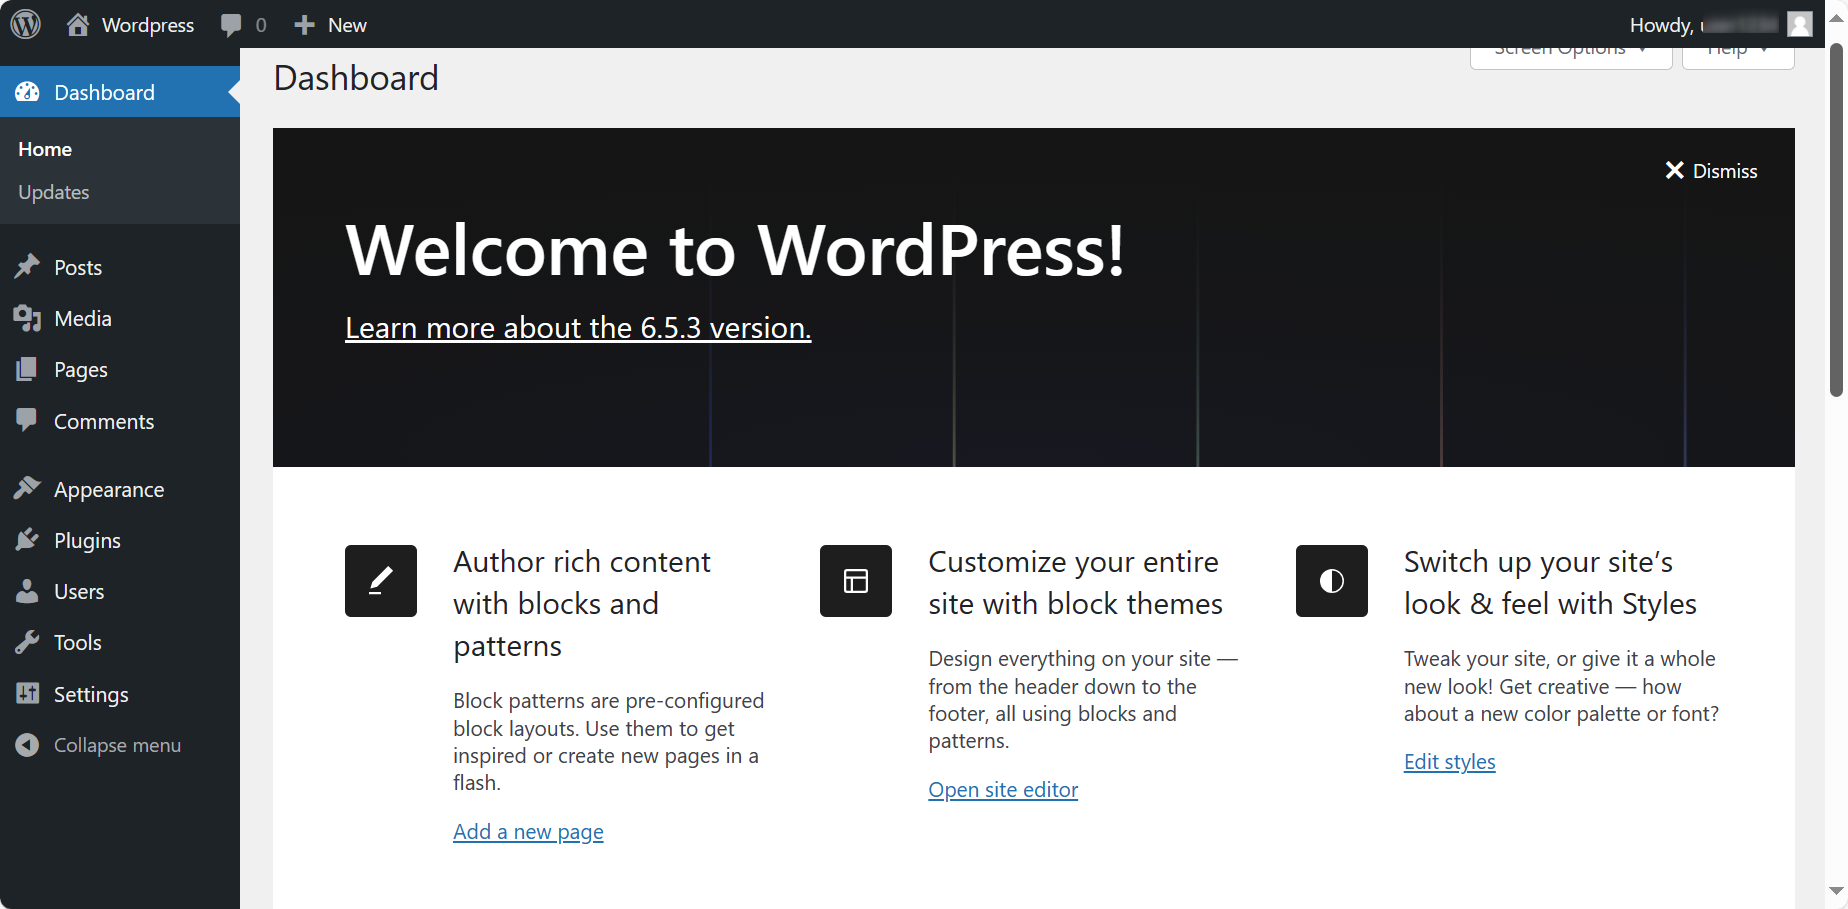The width and height of the screenshot is (1848, 909).
Task: Click the Appearance paintbrush icon
Action: pyautogui.click(x=28, y=489)
